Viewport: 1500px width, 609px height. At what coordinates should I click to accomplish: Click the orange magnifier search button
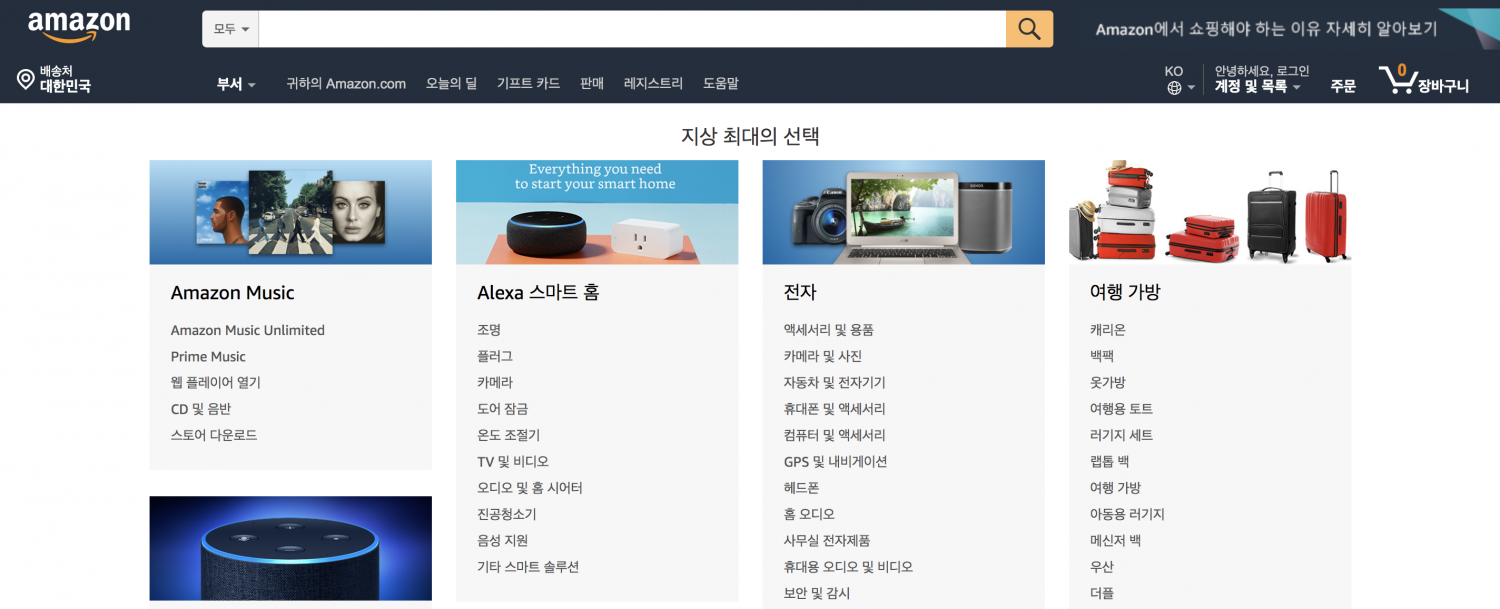[1029, 29]
